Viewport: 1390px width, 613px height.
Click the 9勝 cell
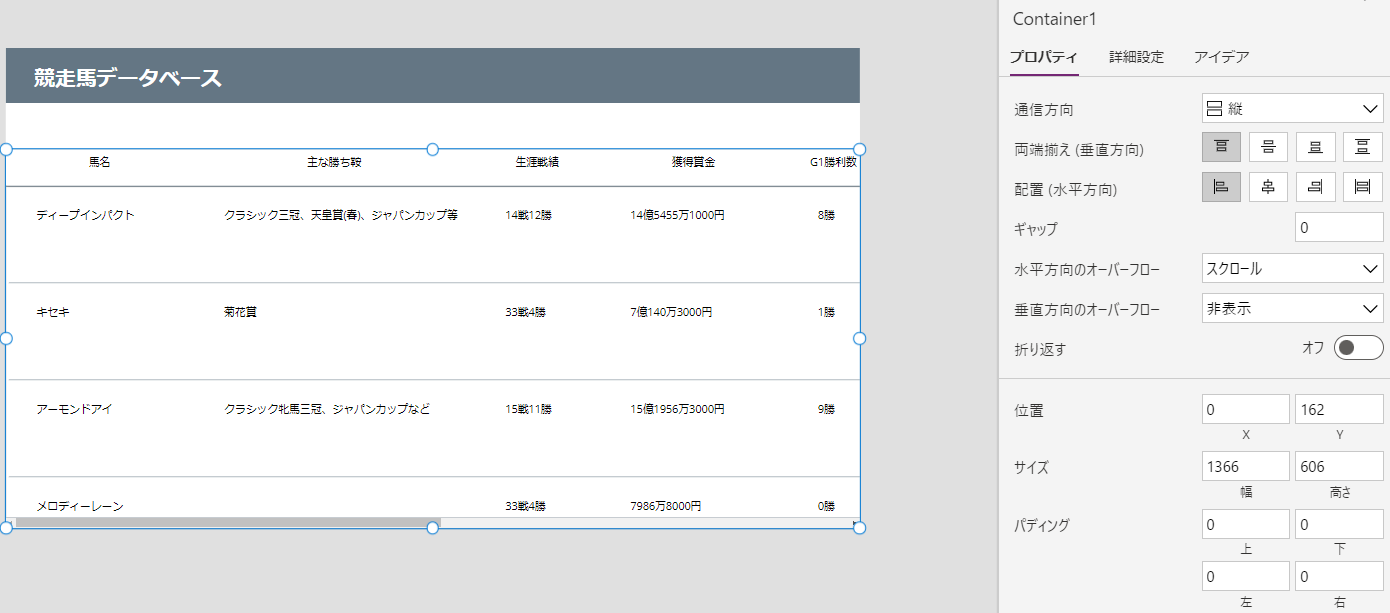point(826,409)
